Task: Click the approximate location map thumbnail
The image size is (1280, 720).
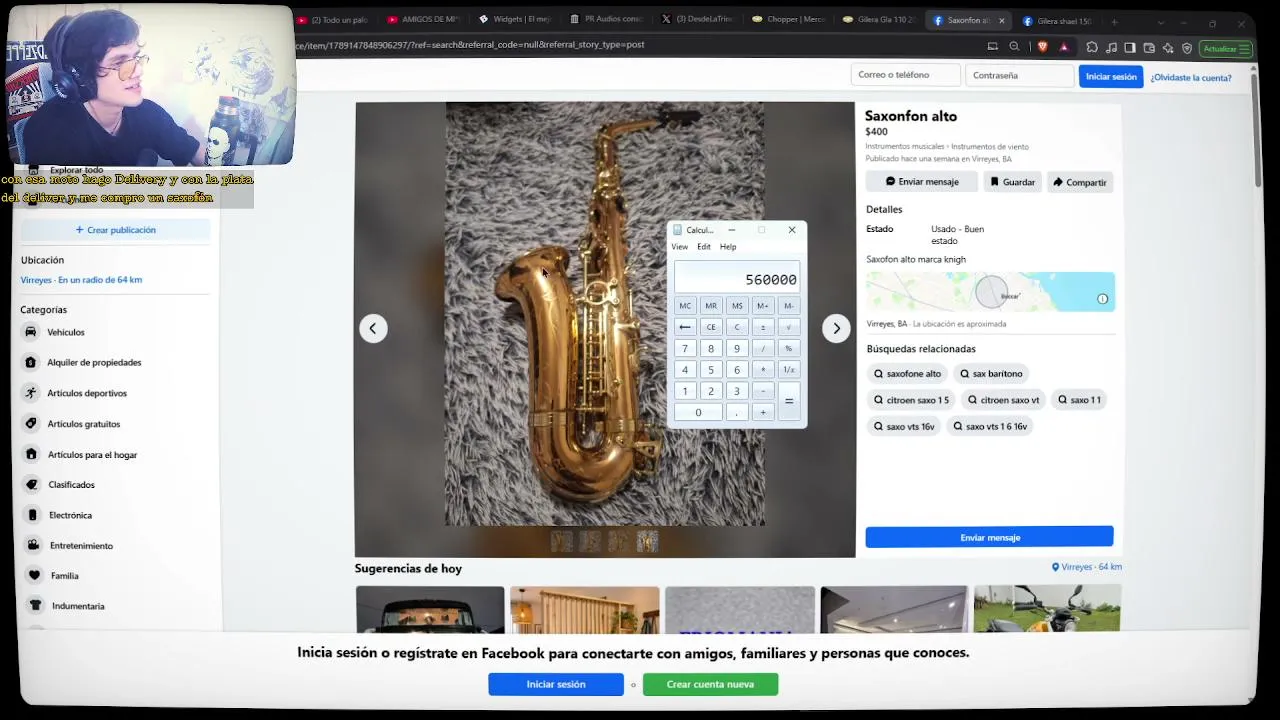Action: [990, 292]
